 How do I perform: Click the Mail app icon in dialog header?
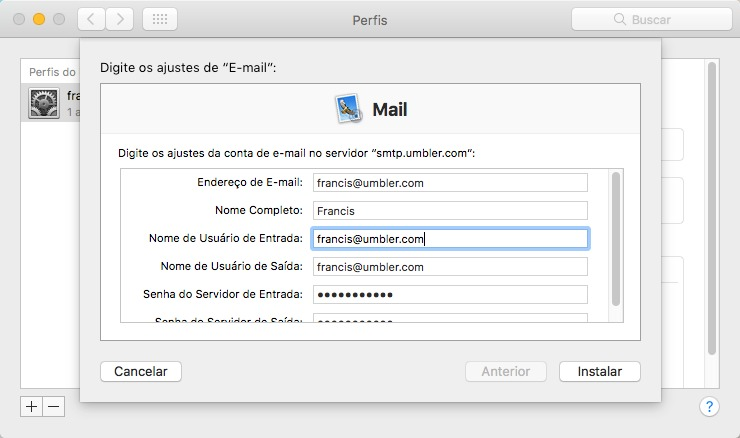[349, 109]
